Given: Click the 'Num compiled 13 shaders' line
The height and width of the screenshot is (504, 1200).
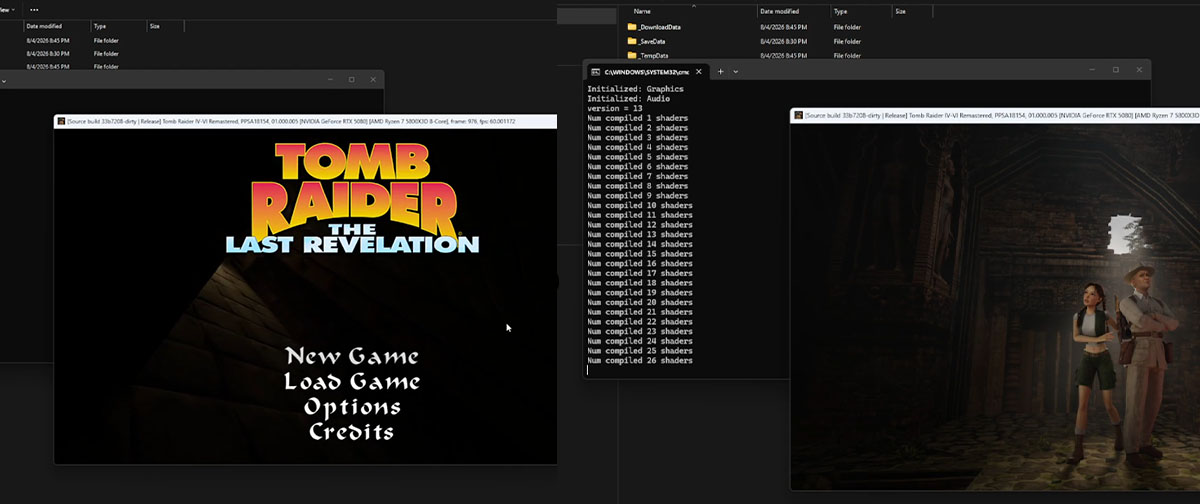Looking at the screenshot, I should pyautogui.click(x=640, y=234).
